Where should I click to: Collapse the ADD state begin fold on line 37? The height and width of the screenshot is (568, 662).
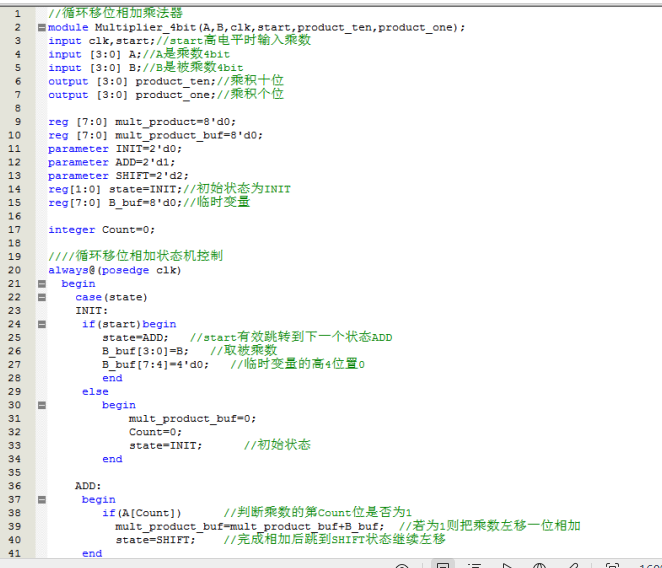click(42, 500)
